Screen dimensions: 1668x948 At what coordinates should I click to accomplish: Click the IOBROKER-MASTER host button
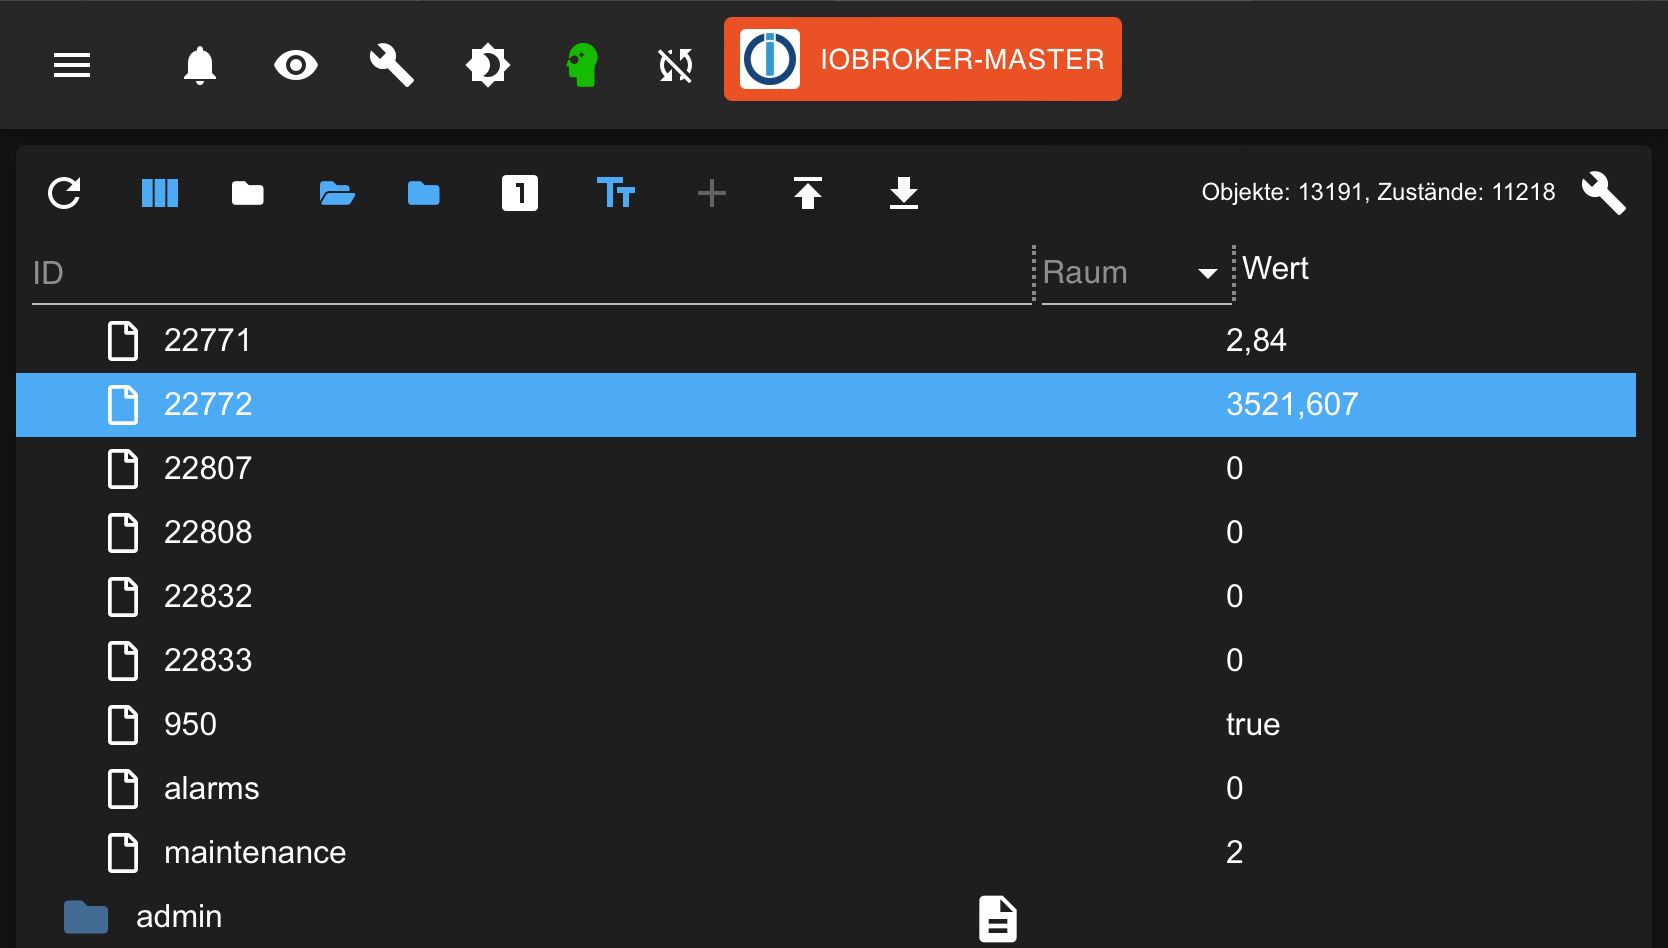(x=923, y=59)
